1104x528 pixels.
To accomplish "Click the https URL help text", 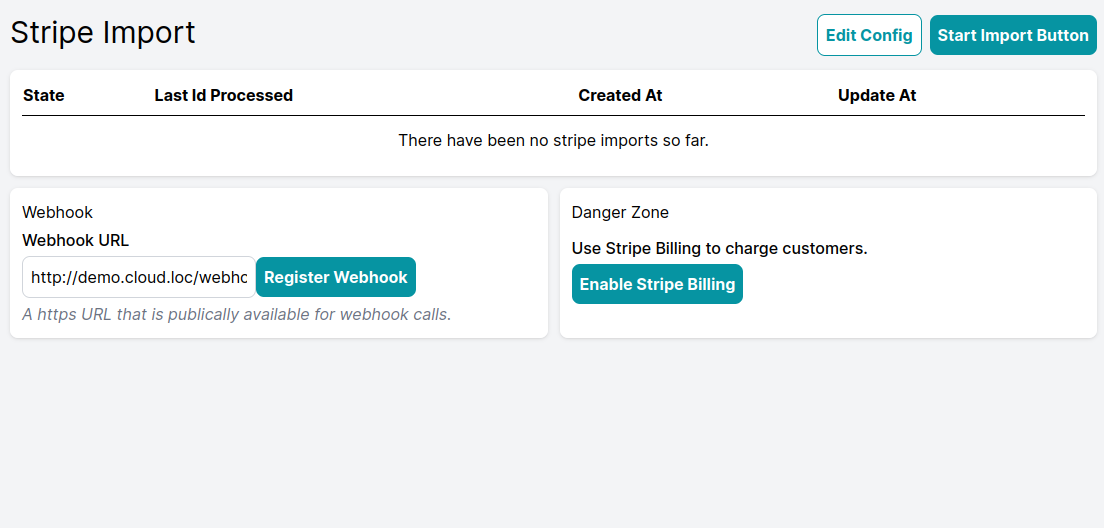I will point(237,314).
